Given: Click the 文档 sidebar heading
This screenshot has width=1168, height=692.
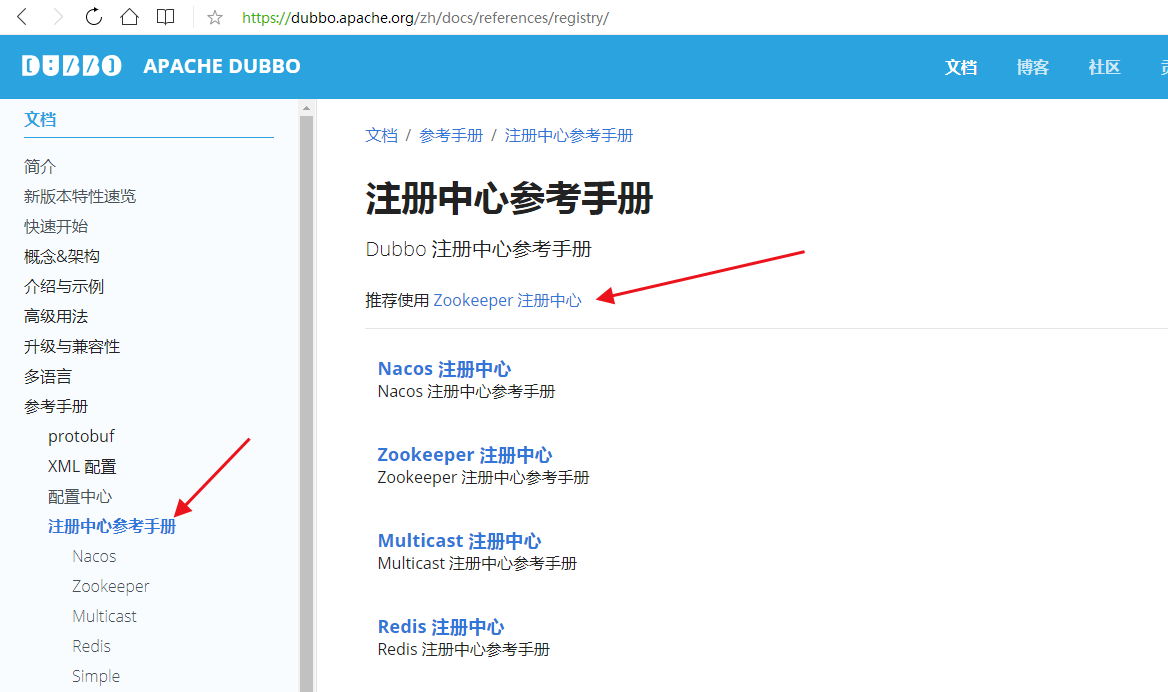Looking at the screenshot, I should [40, 119].
